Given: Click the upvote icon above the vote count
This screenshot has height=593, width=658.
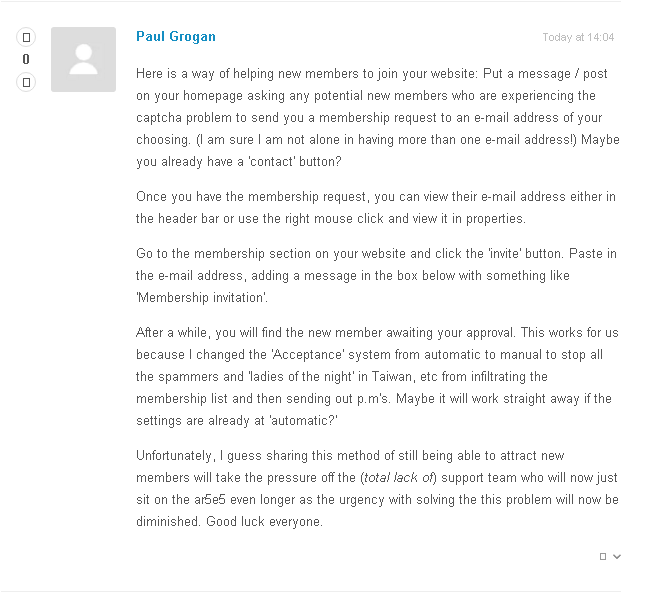Looking at the screenshot, I should [26, 37].
